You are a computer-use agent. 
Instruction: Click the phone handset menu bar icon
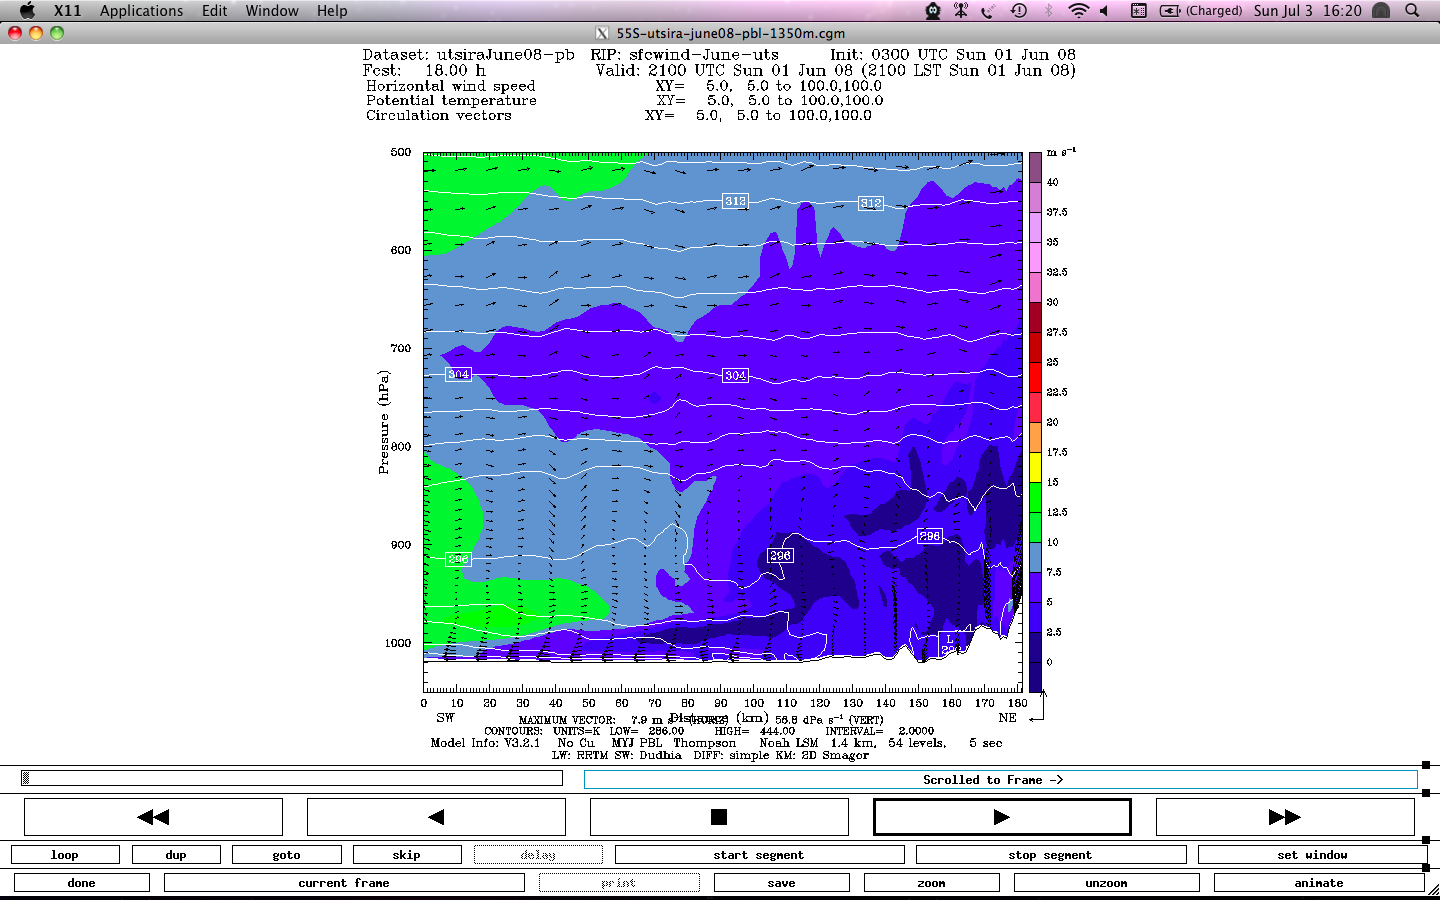pyautogui.click(x=989, y=11)
